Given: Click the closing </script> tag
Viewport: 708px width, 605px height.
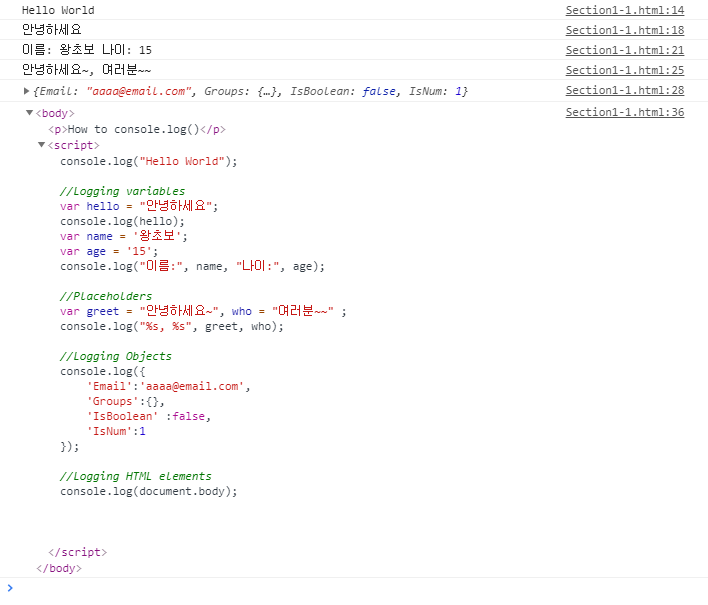Looking at the screenshot, I should 78,552.
